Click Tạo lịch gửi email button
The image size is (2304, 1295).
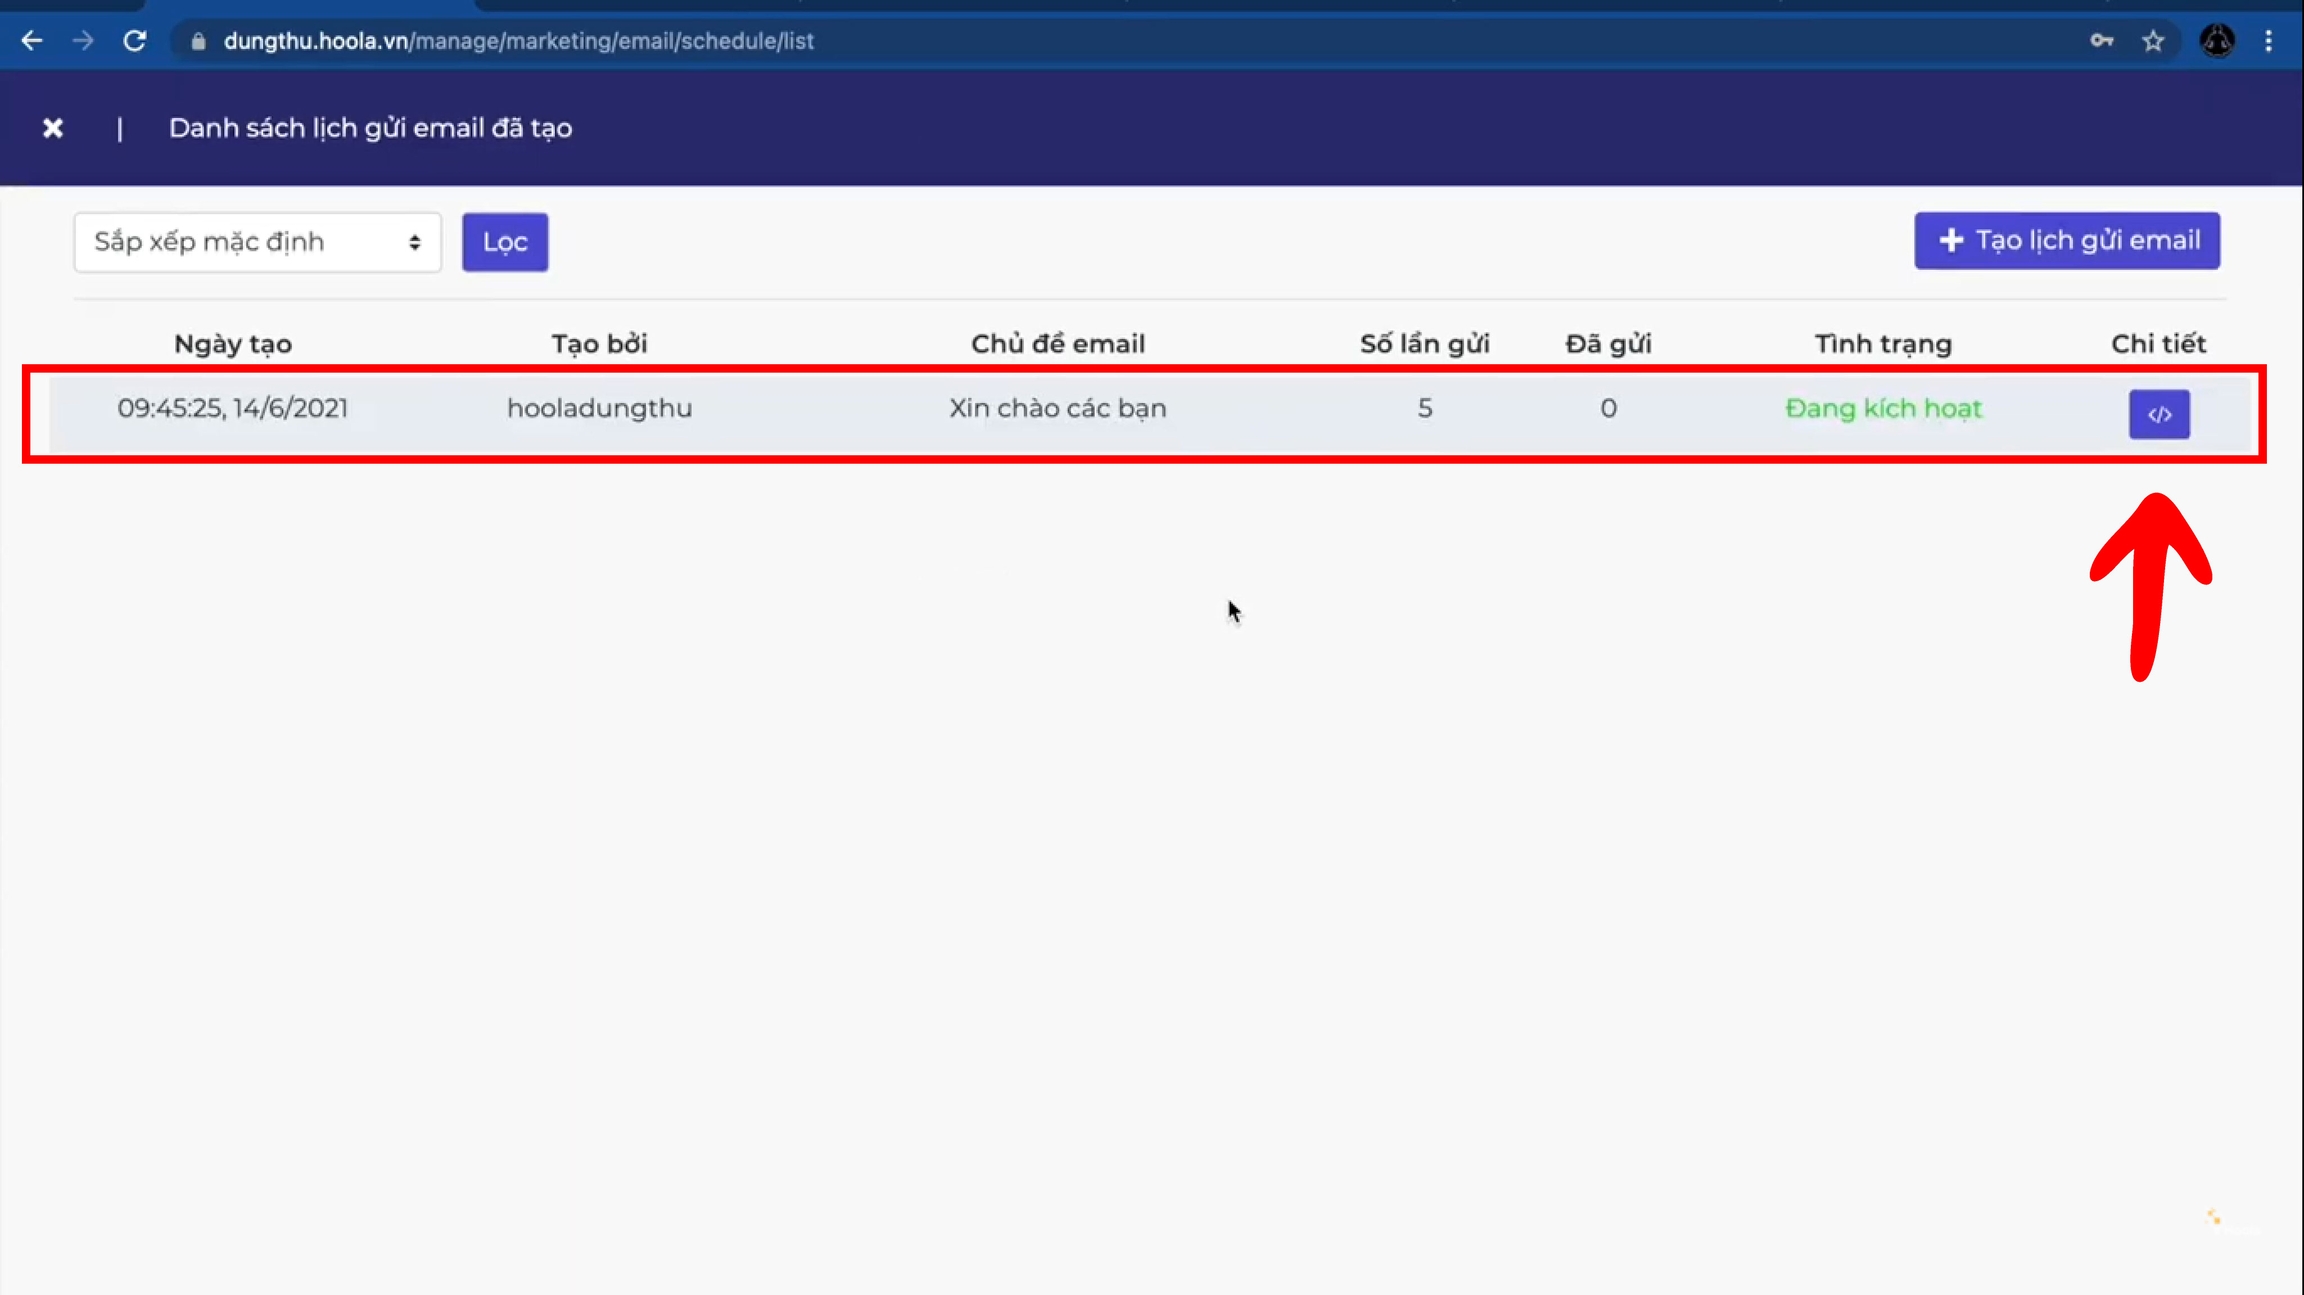(x=2066, y=241)
